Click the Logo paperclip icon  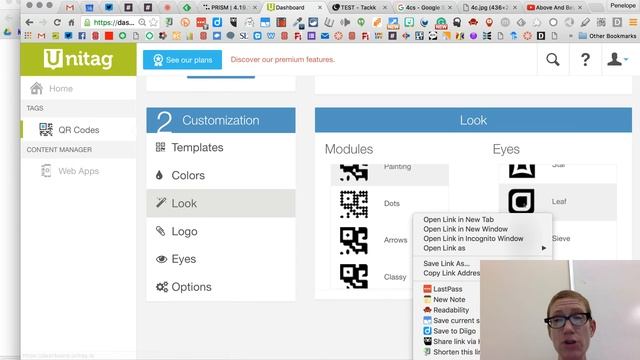[160, 231]
